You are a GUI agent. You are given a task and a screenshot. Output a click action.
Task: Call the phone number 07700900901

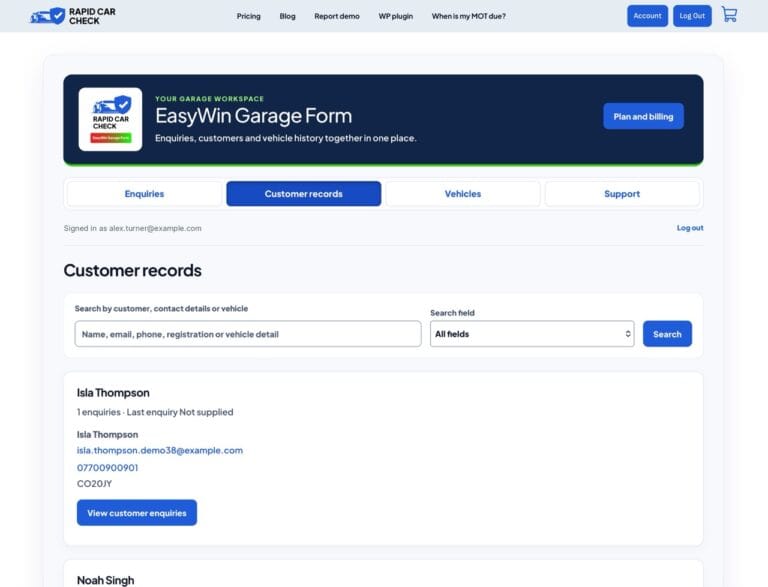pos(107,467)
